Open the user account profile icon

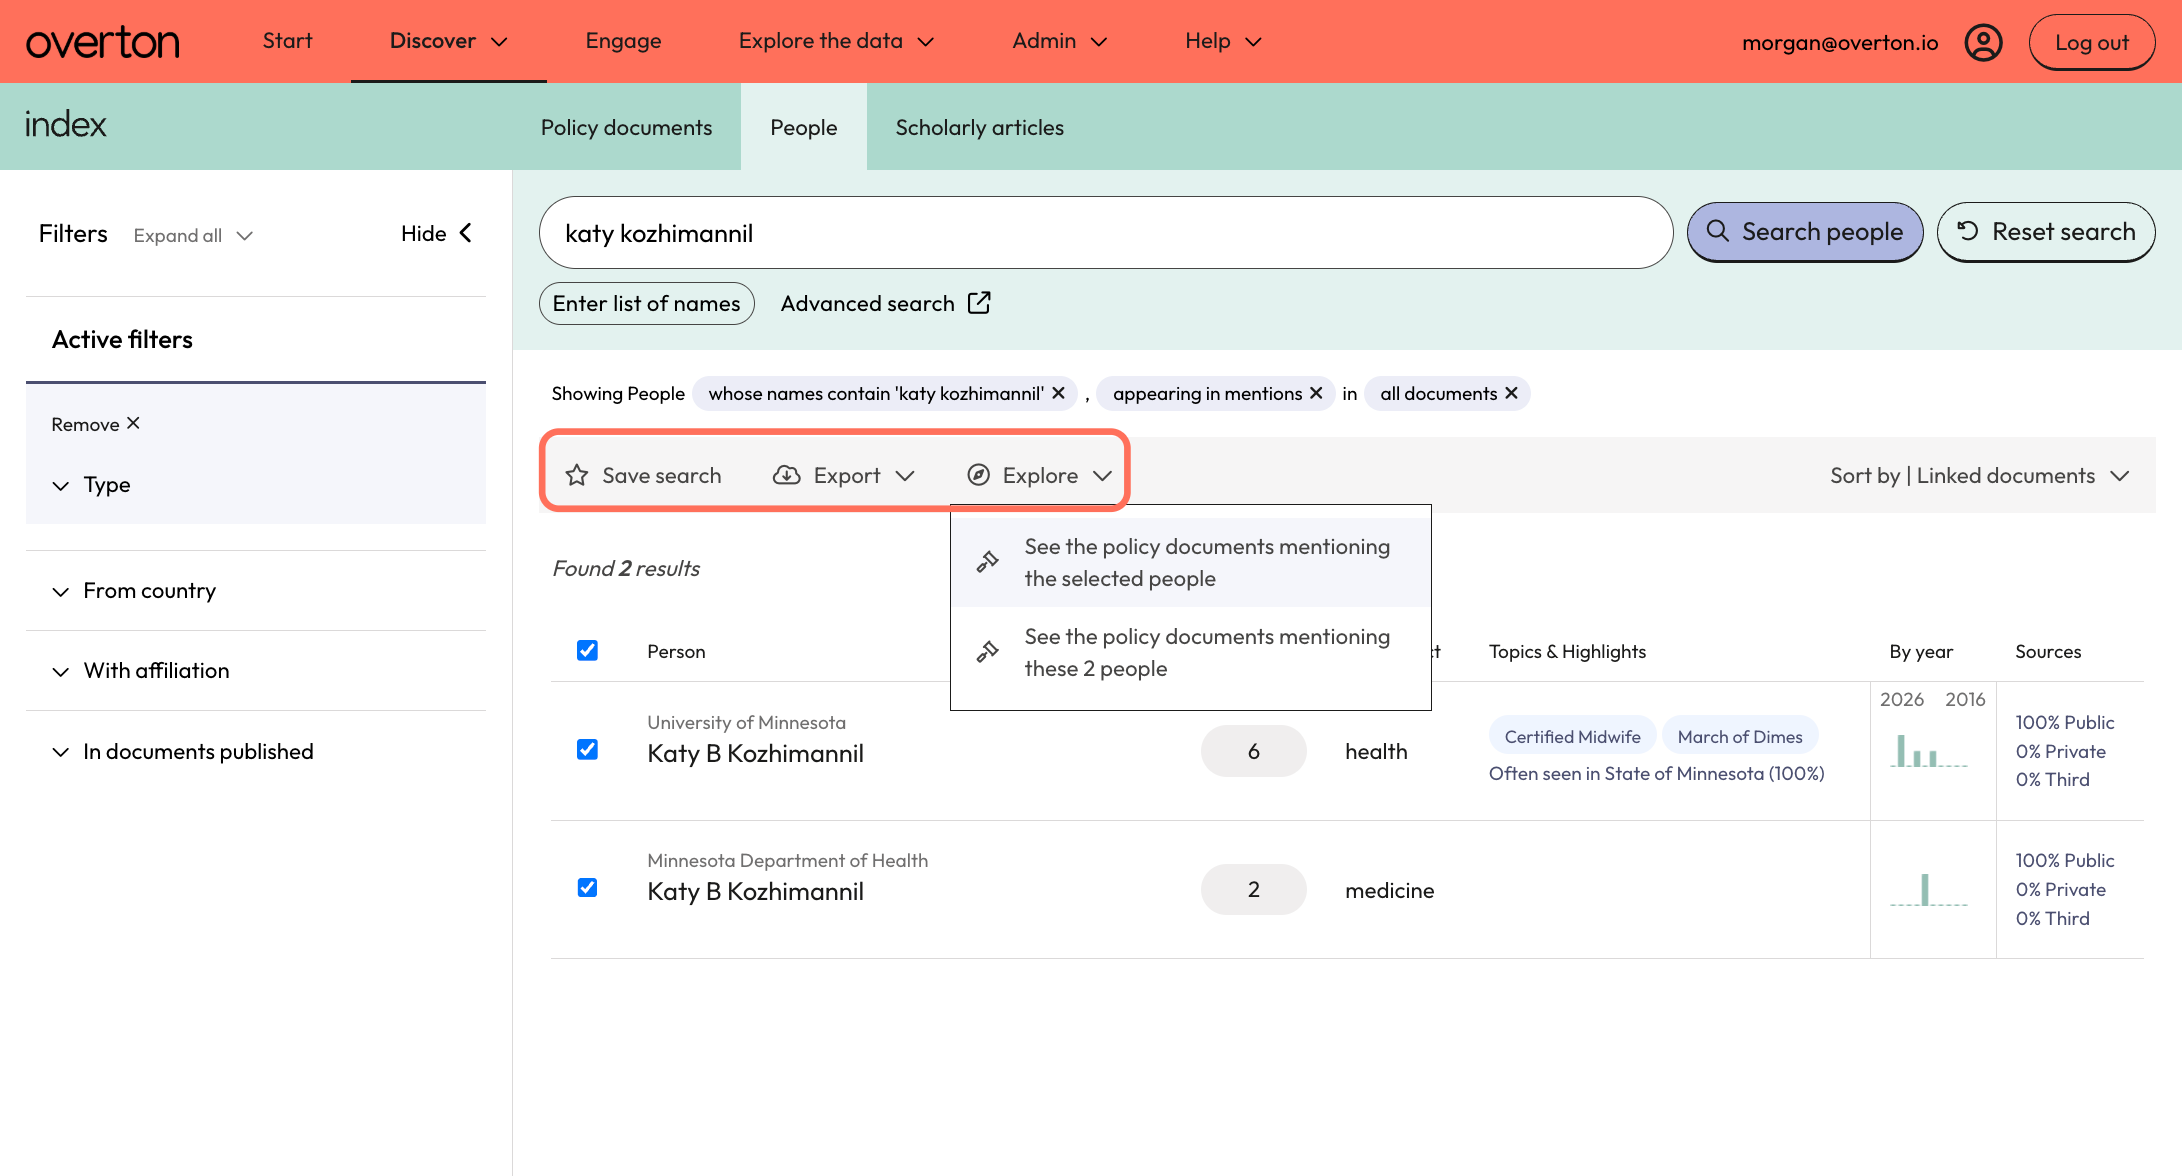(1983, 42)
